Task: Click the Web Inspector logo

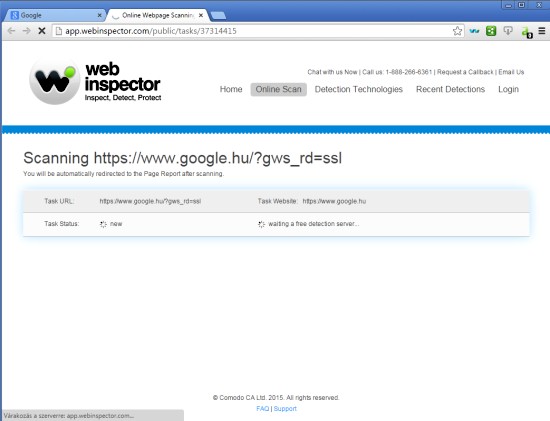Action: pyautogui.click(x=95, y=82)
